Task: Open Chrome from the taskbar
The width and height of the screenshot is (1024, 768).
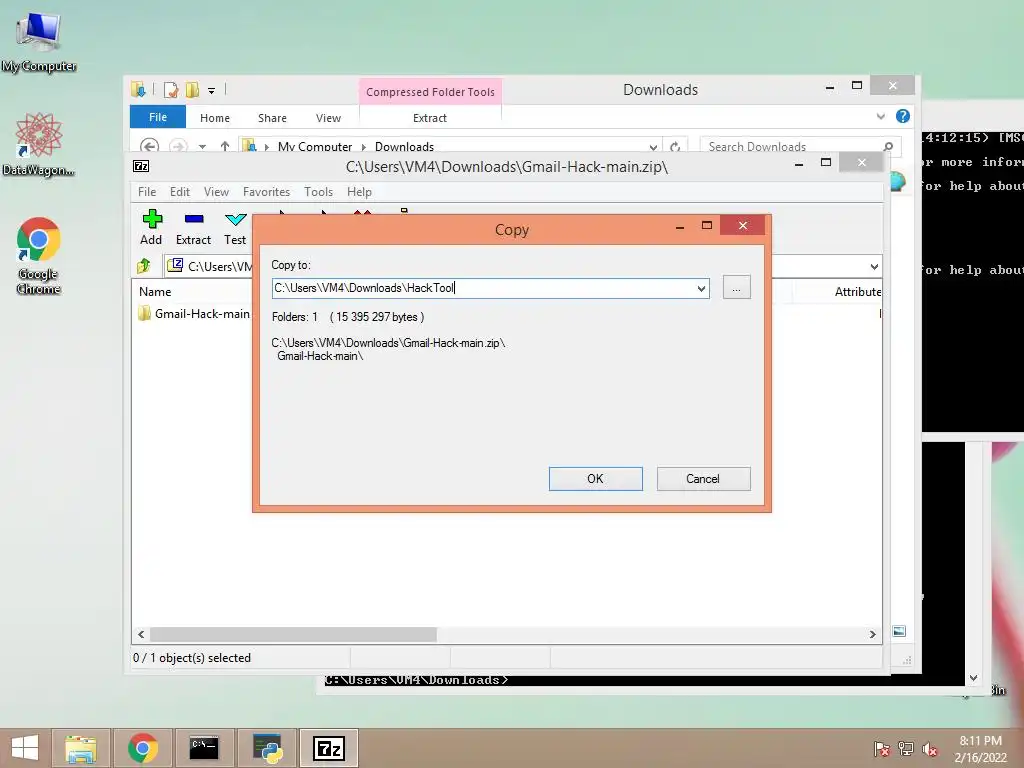Action: coord(142,748)
